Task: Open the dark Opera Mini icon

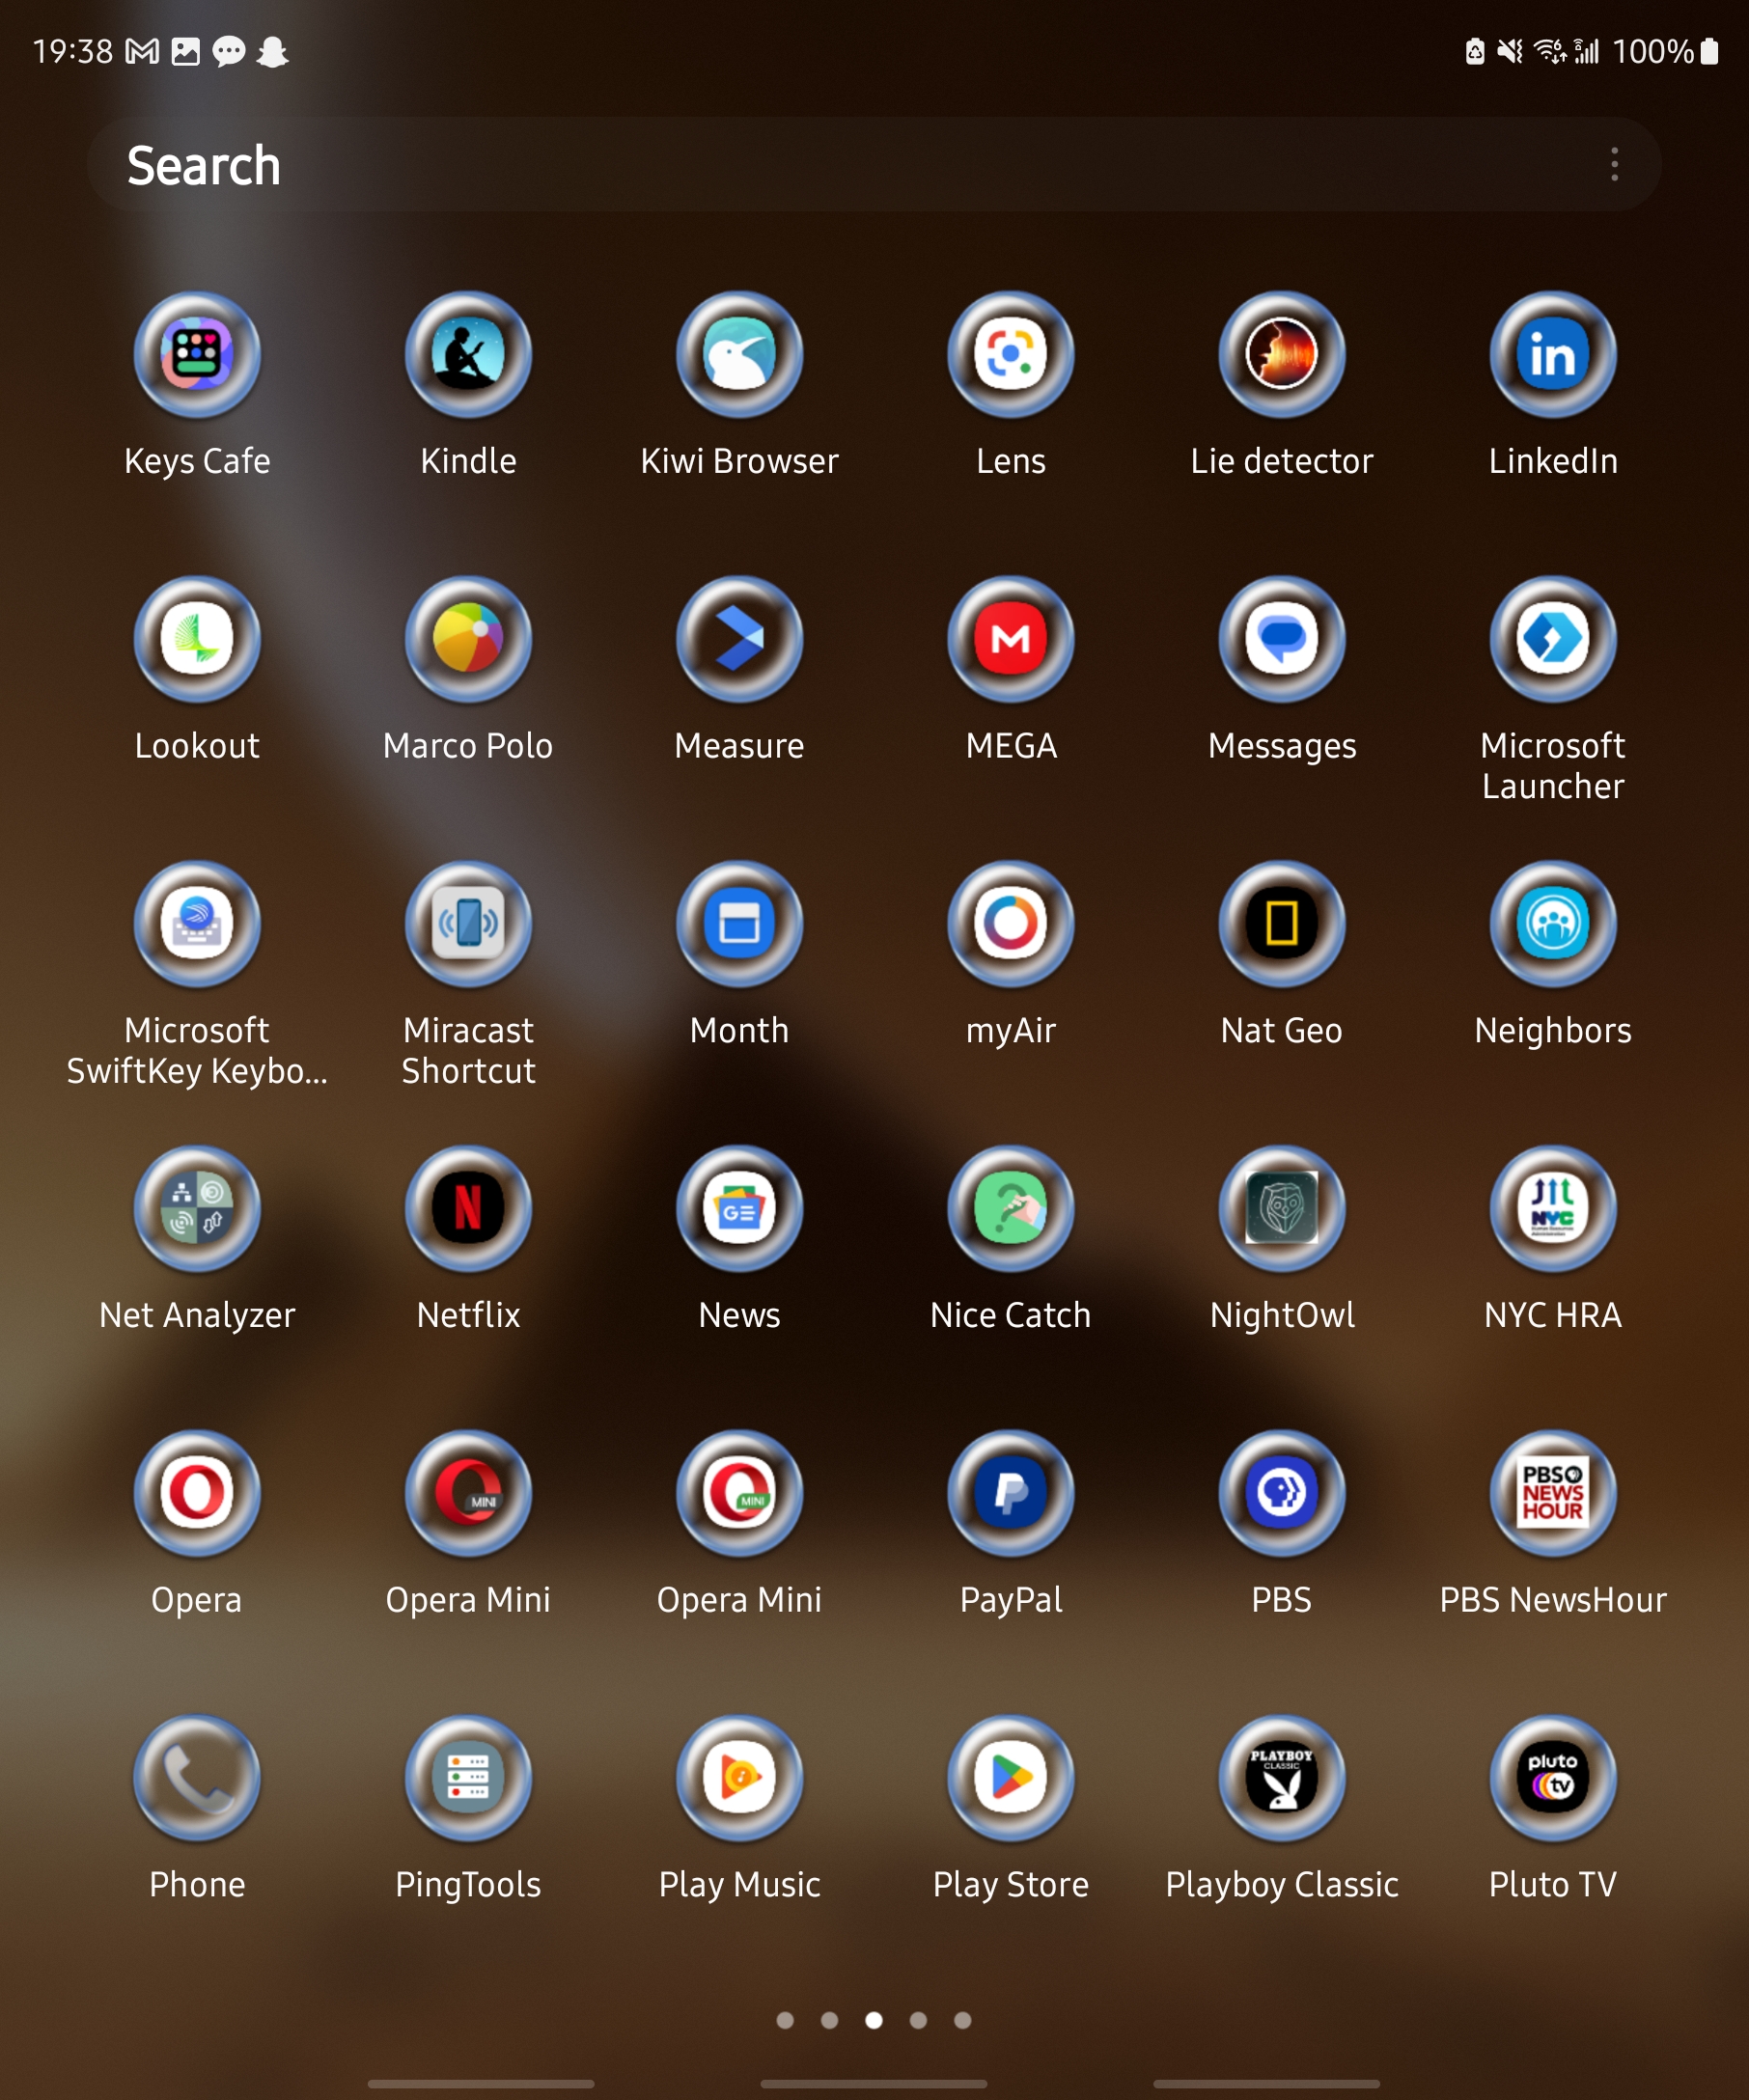Action: click(468, 1493)
